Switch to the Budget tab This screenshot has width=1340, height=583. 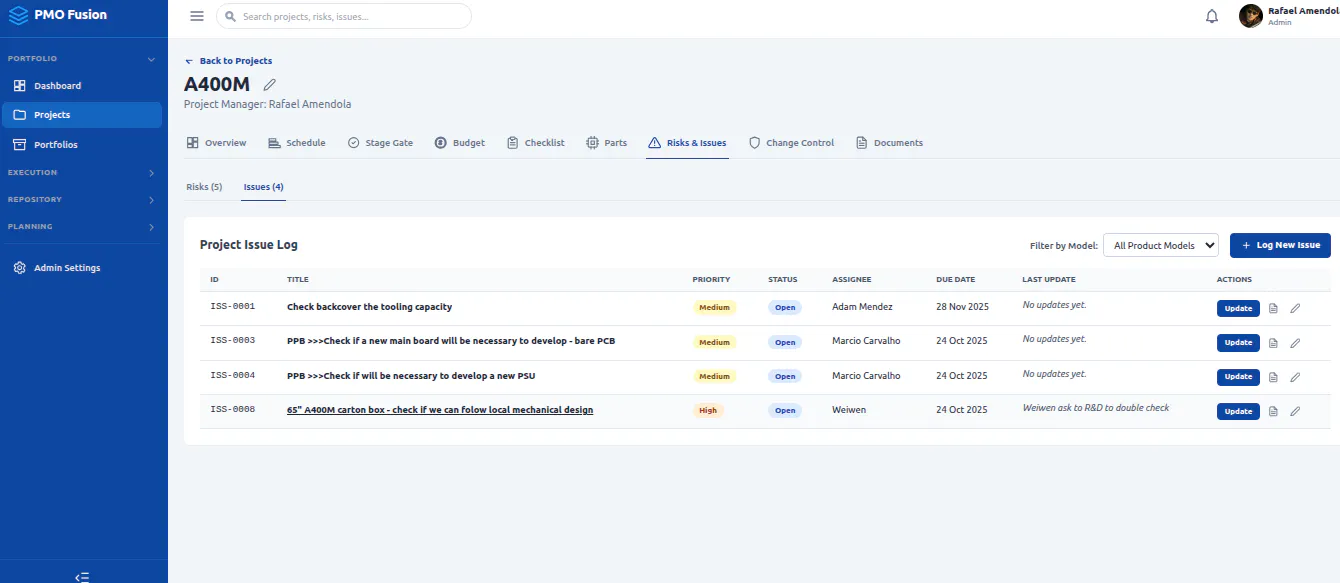tap(460, 143)
